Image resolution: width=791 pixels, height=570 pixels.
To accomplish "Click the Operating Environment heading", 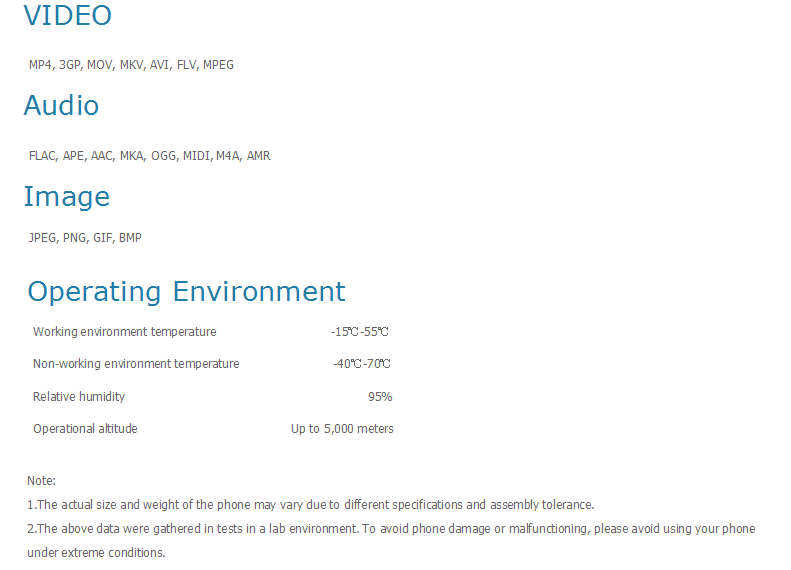I will point(186,292).
